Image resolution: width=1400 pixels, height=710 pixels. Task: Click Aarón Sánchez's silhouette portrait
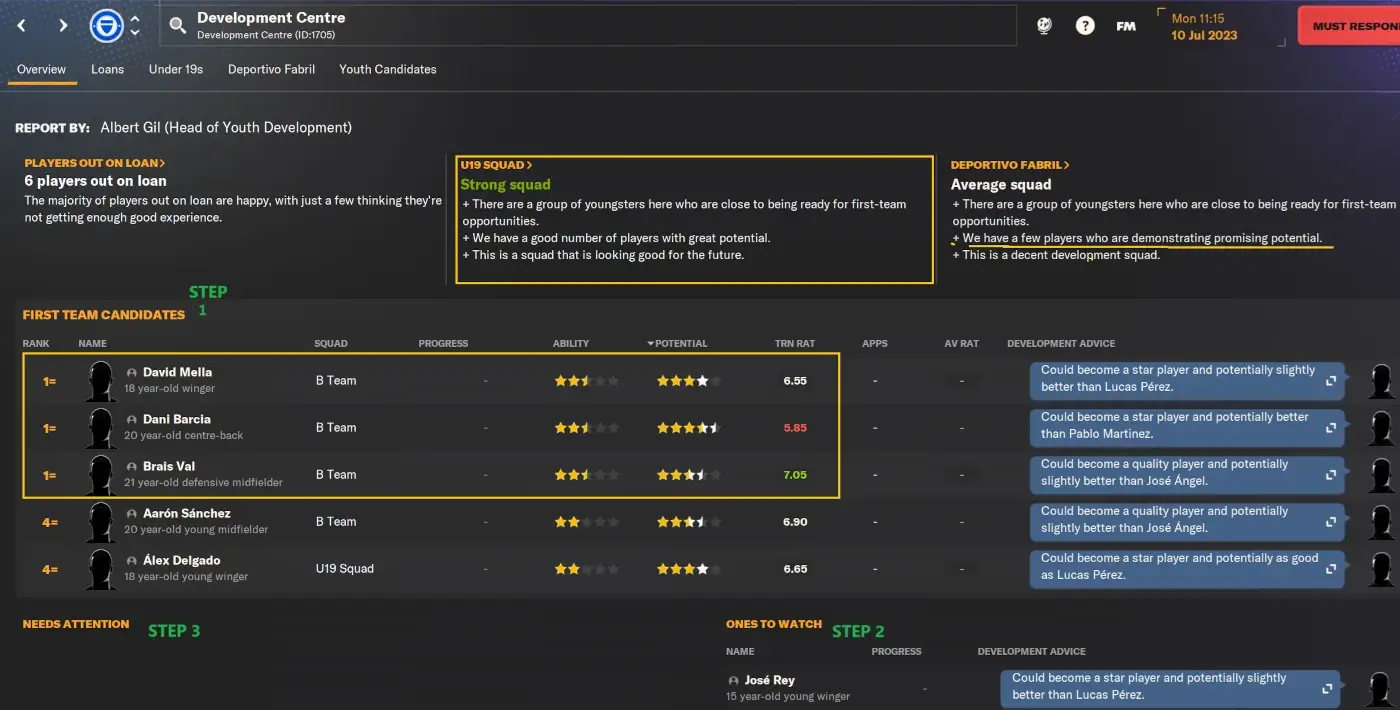pos(101,521)
